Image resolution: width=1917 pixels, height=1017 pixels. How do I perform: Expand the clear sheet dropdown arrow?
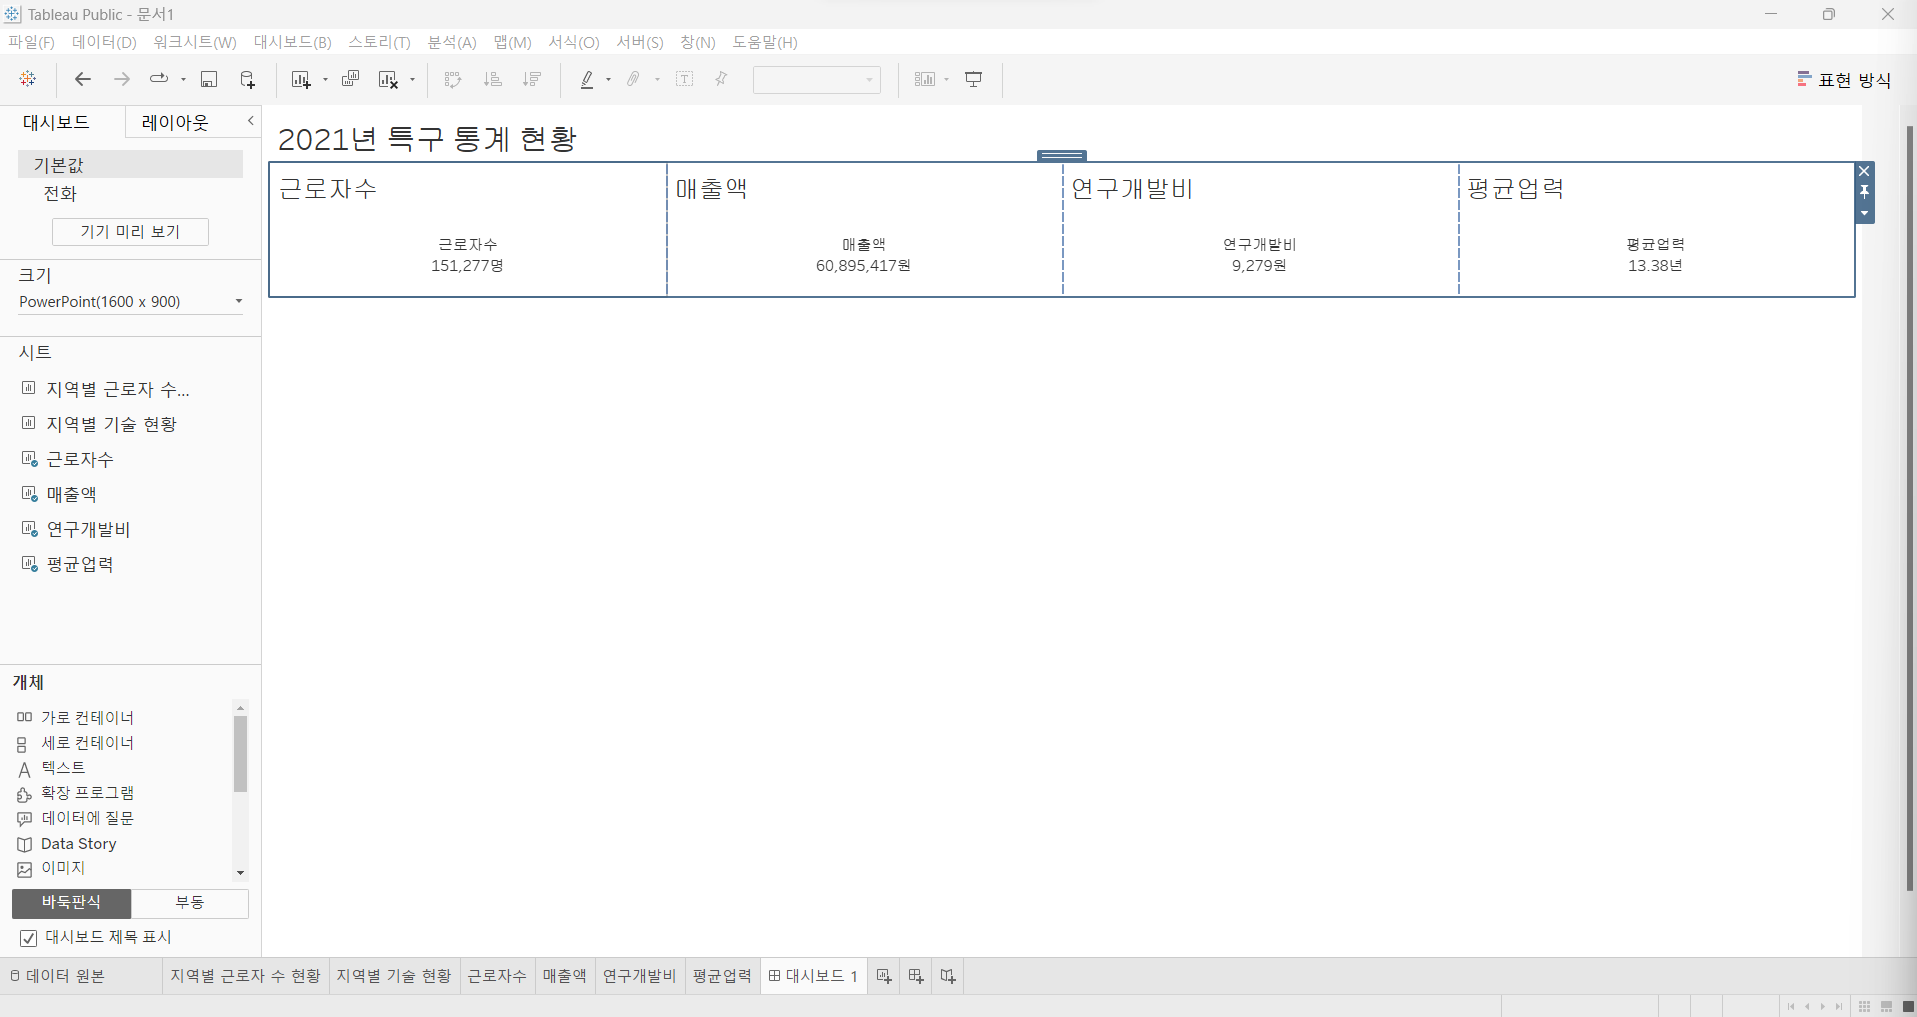pyautogui.click(x=412, y=79)
